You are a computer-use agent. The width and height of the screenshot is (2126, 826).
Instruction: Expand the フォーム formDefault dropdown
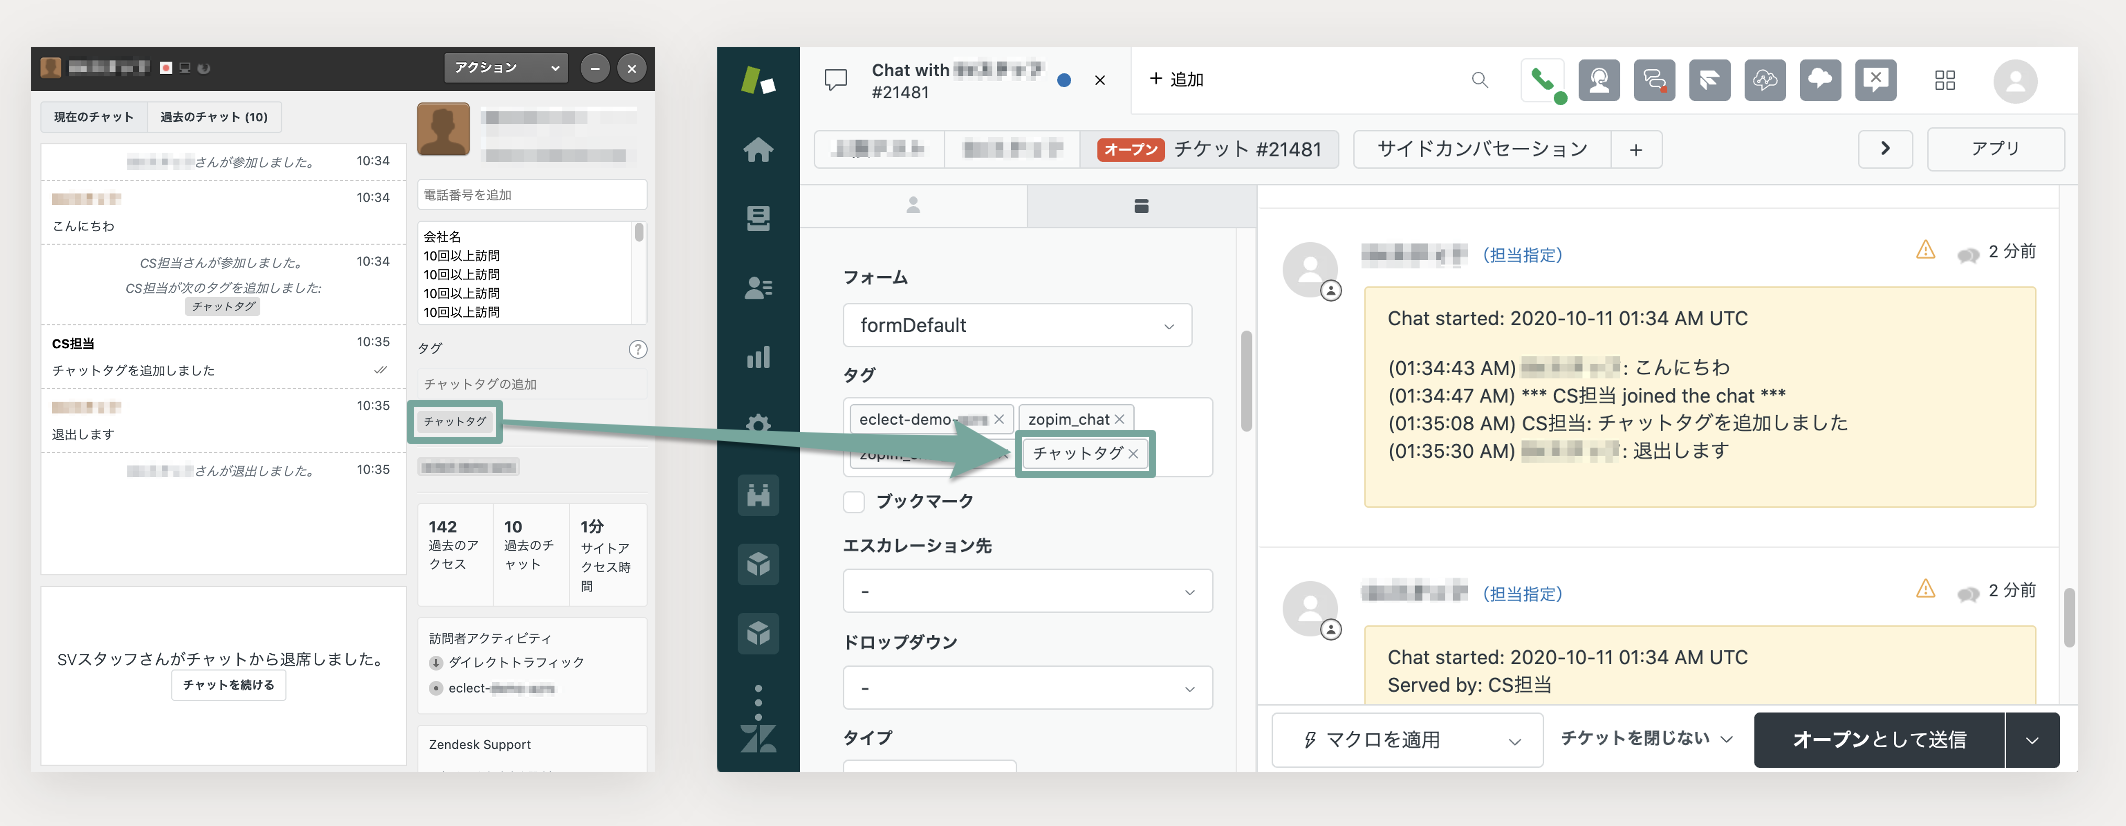click(1018, 325)
